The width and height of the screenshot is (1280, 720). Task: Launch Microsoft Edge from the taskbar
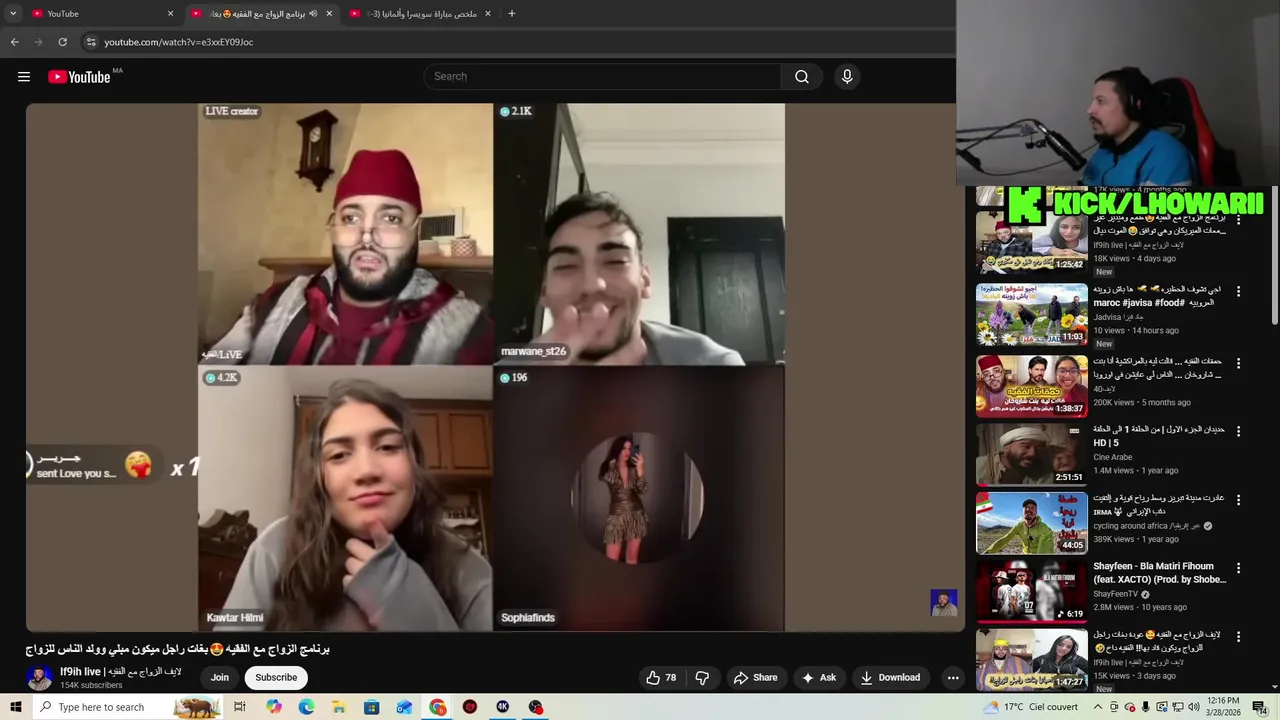pyautogui.click(x=306, y=707)
